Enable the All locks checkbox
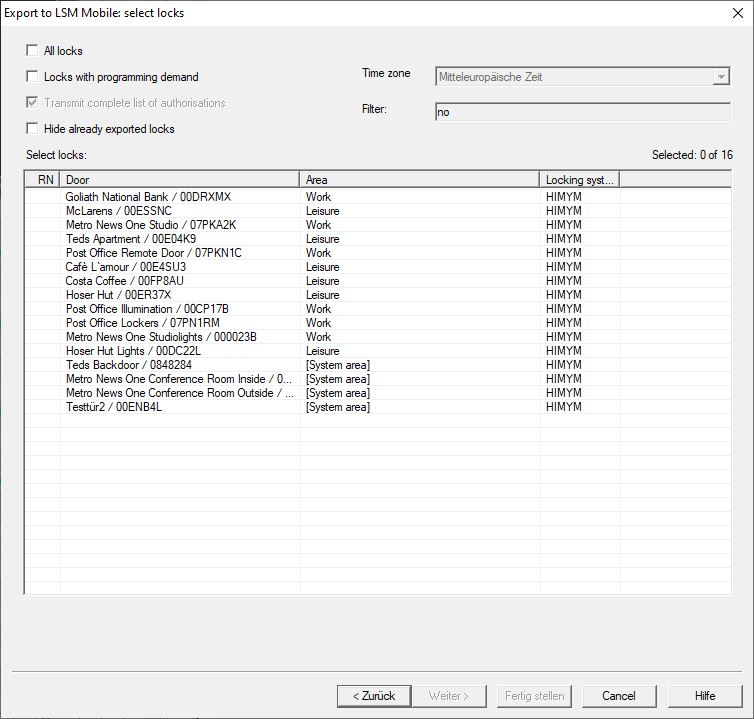This screenshot has height=719, width=754. click(33, 51)
